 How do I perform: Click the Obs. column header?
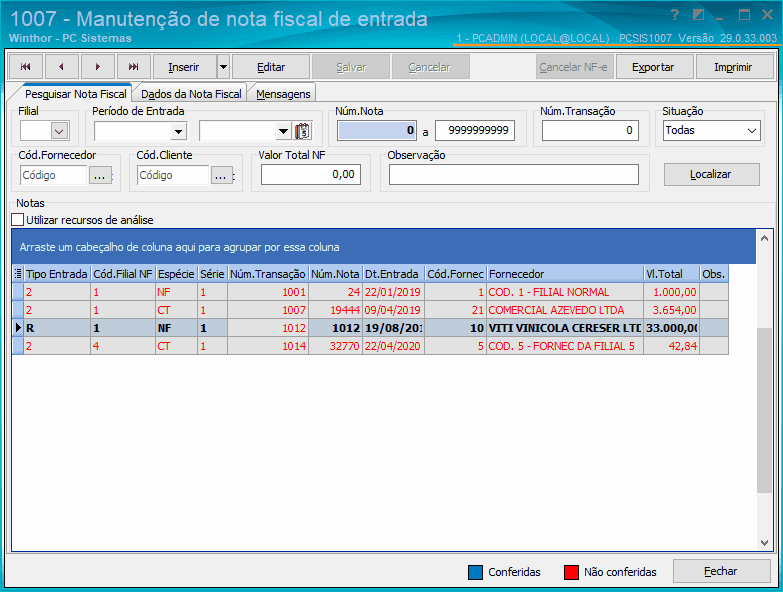tap(714, 274)
